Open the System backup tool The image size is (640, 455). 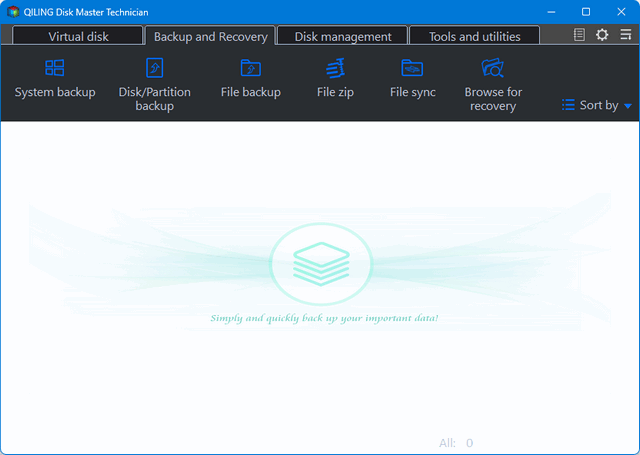pyautogui.click(x=55, y=79)
